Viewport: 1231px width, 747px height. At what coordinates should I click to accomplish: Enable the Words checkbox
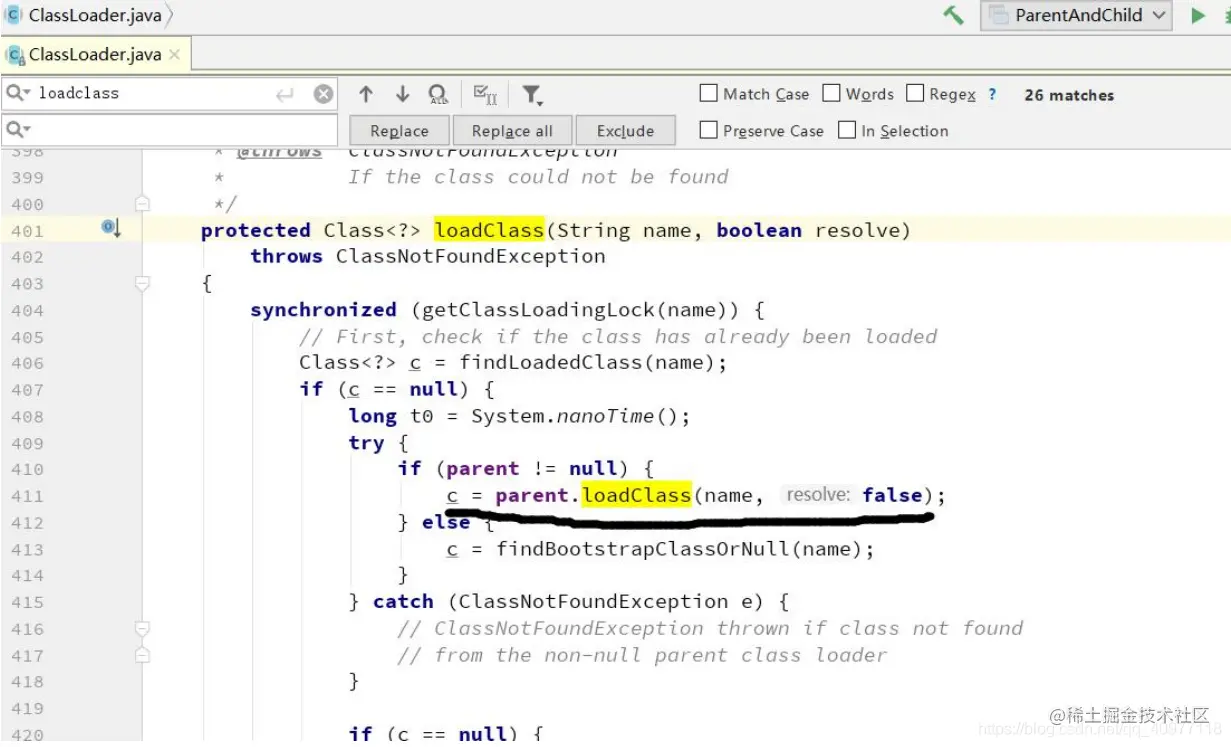pos(831,93)
